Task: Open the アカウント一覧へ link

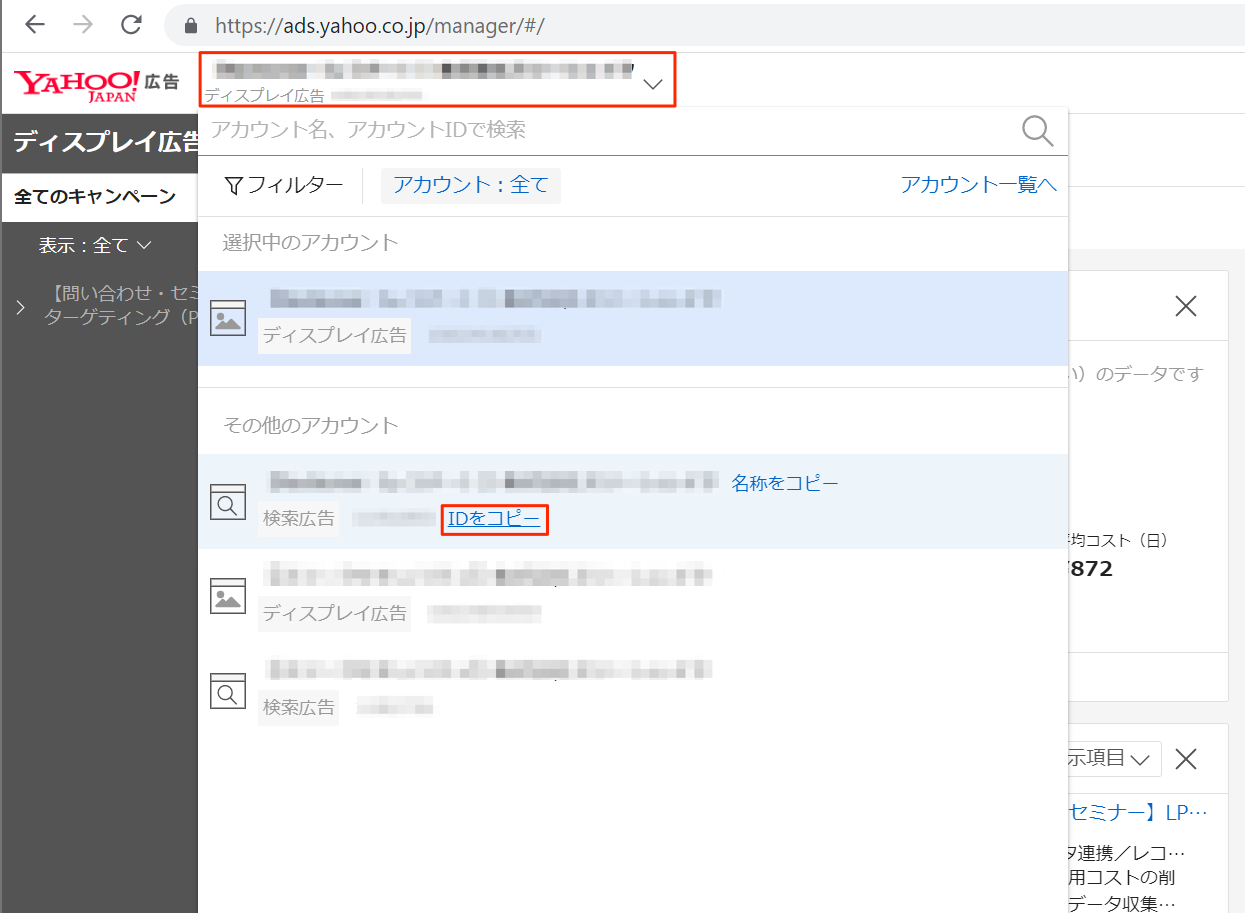Action: (x=978, y=185)
